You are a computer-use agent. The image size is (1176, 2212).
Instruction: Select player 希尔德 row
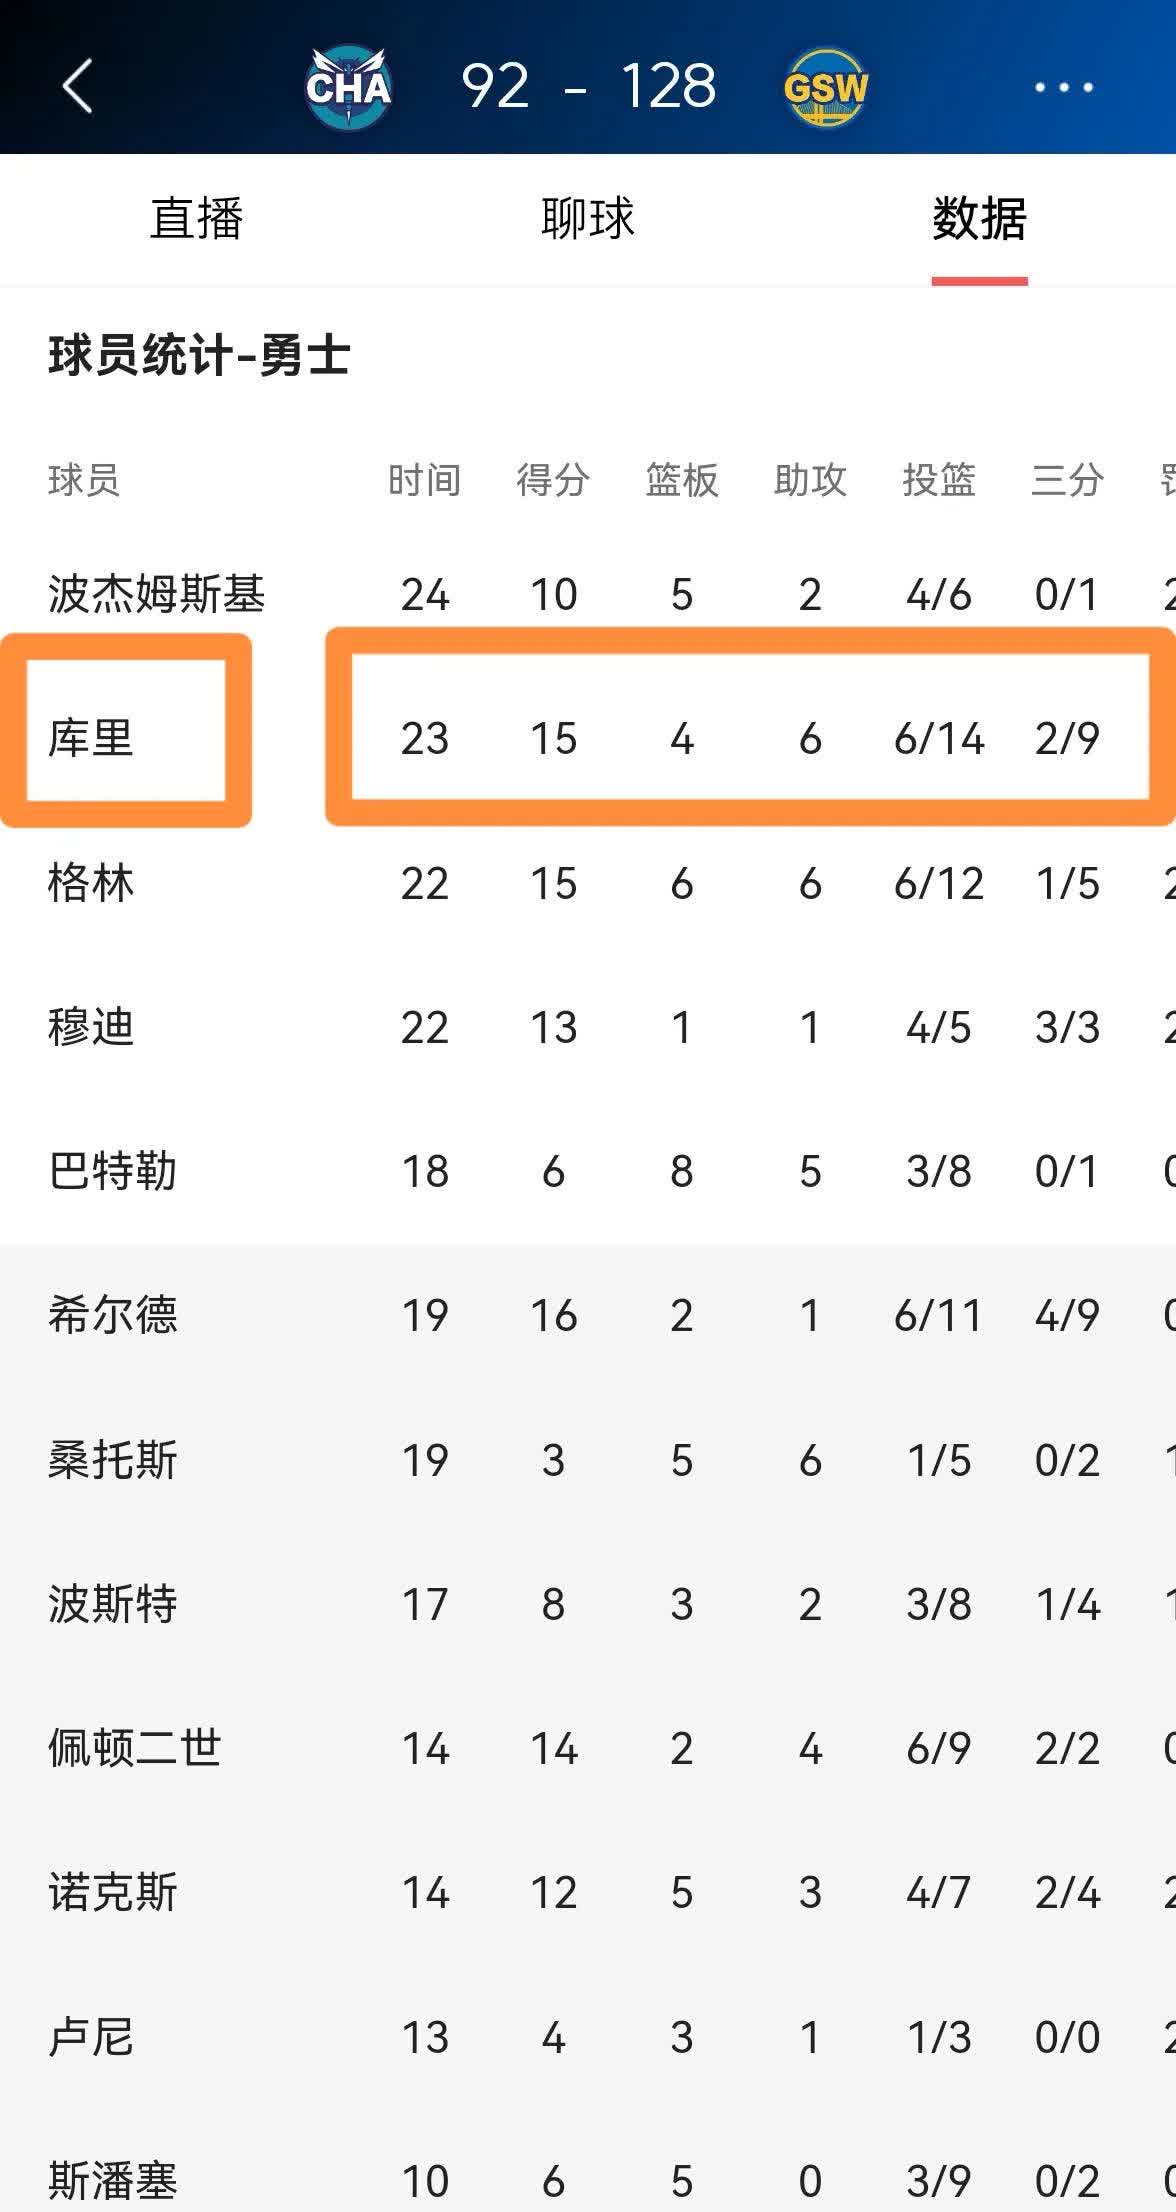110,1316
